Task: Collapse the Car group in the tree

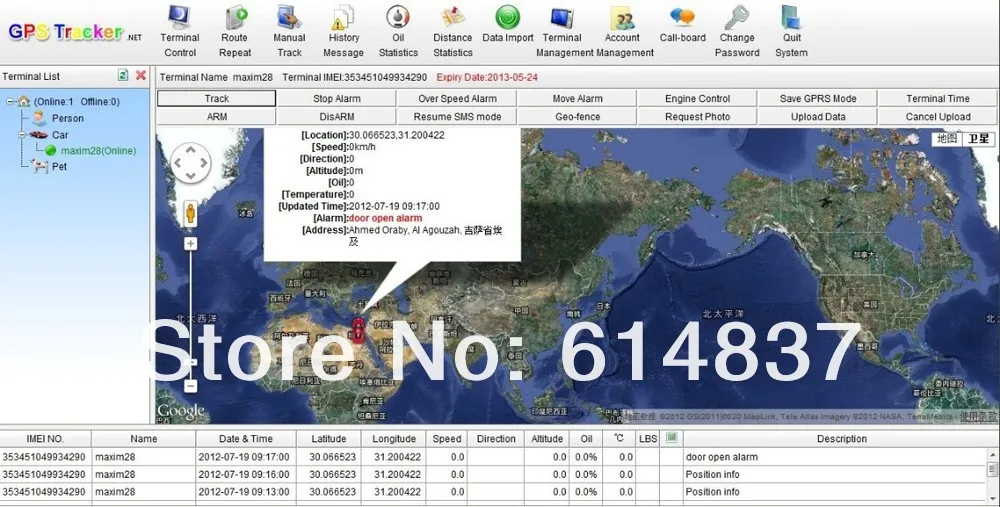Action: point(21,134)
